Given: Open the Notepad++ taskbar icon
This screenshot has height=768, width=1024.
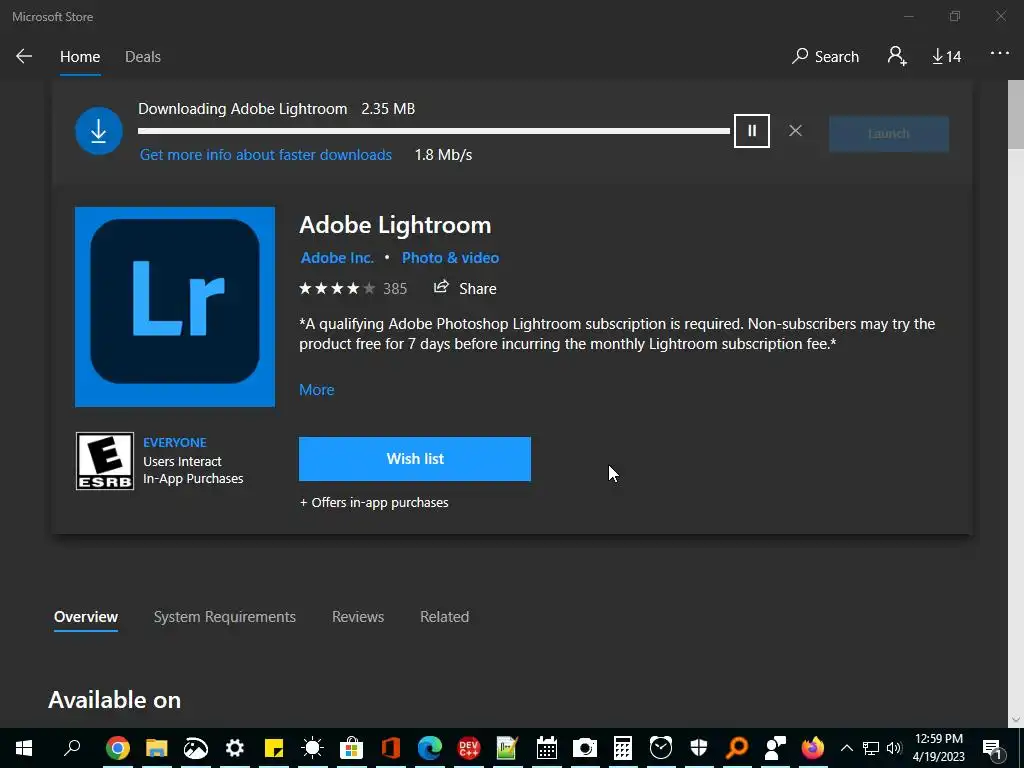Looking at the screenshot, I should coord(507,748).
